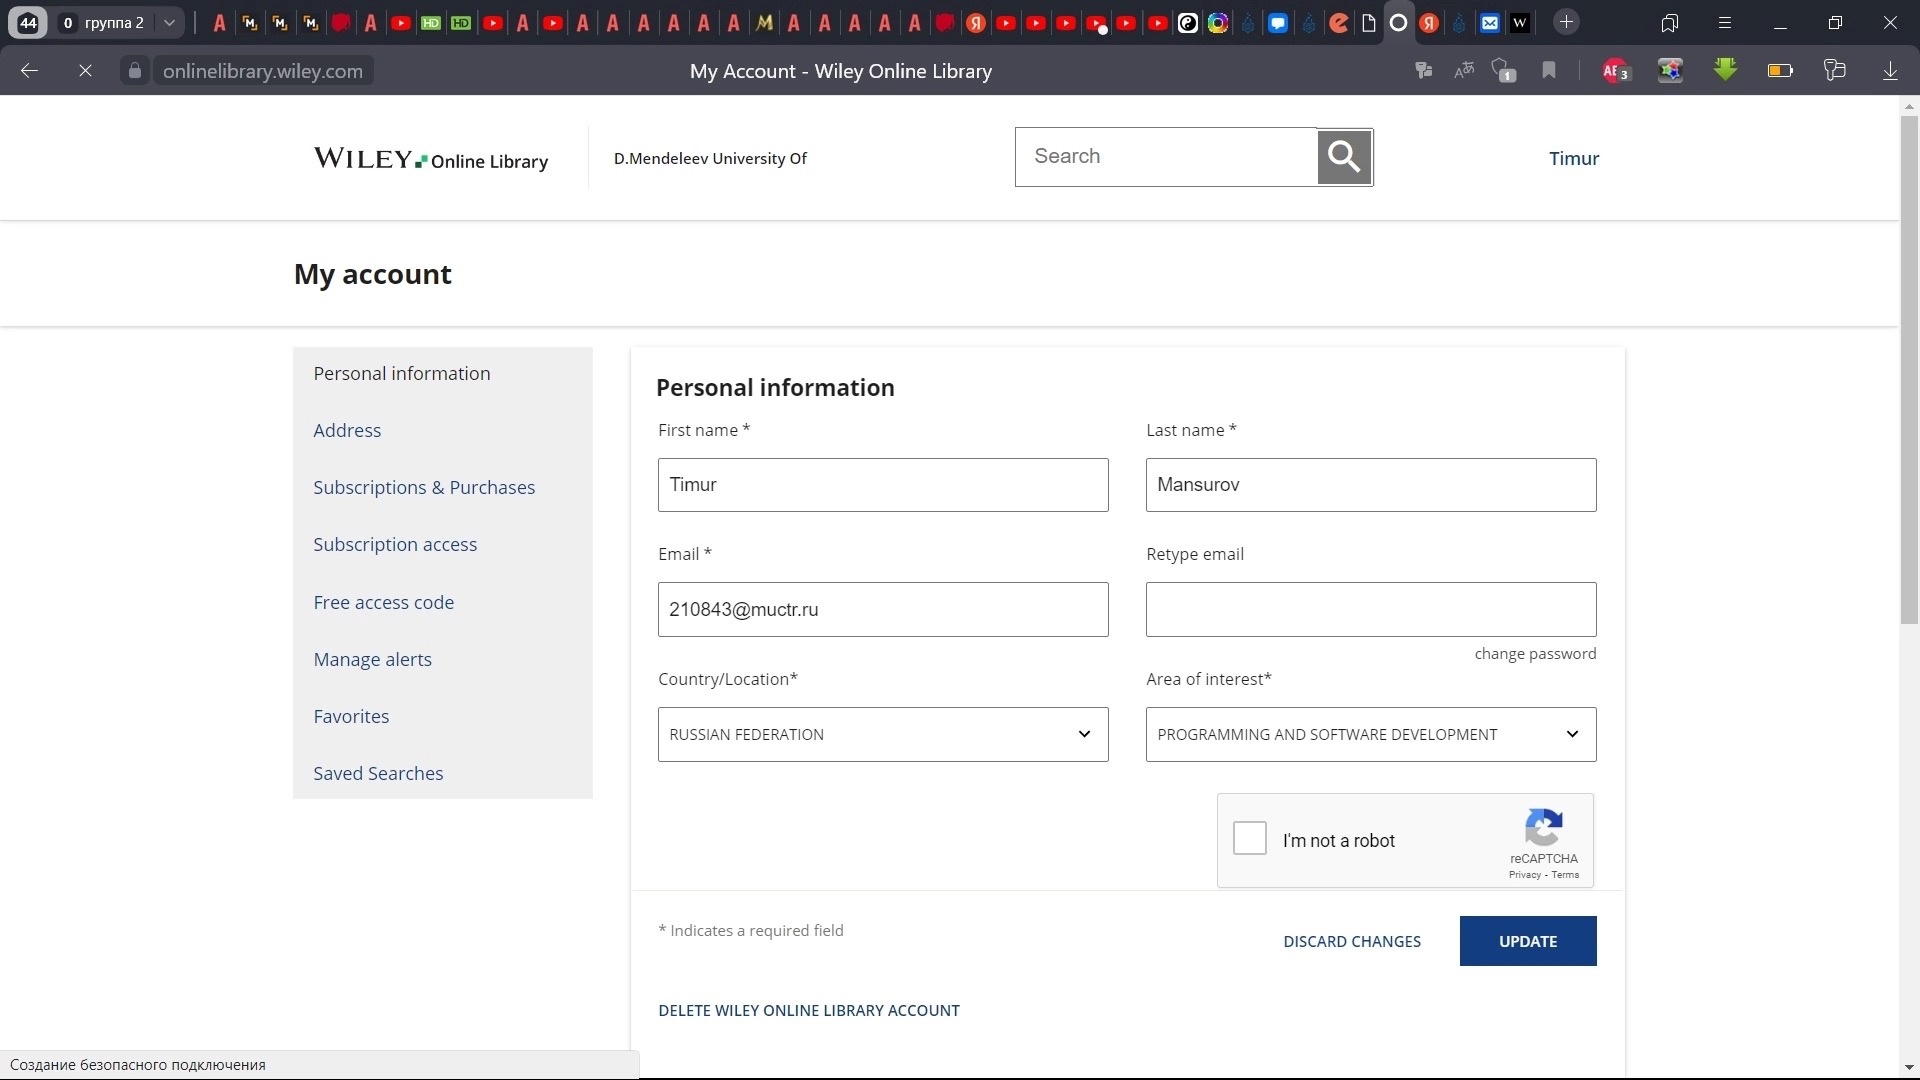Viewport: 1920px width, 1080px height.
Task: Bookmark this page using the bookmark icon
Action: (x=1549, y=70)
